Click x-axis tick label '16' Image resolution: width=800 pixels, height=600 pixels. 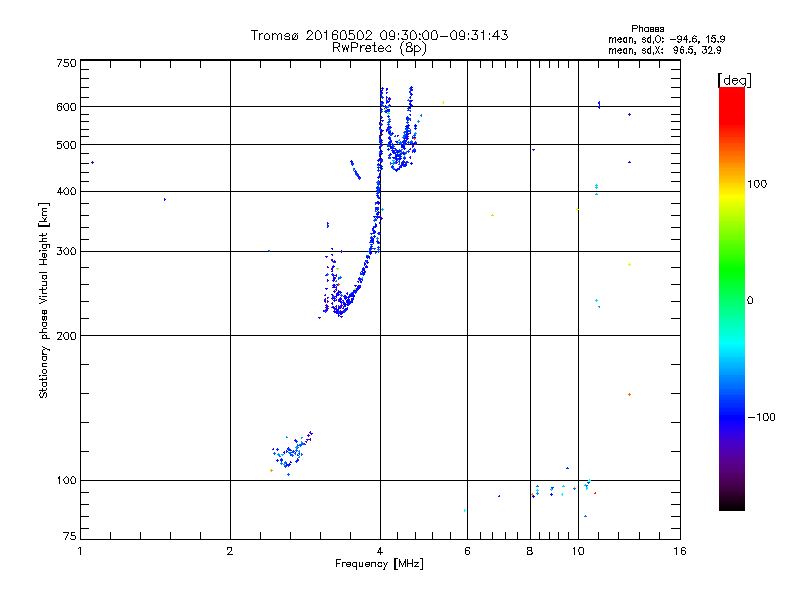pos(680,551)
